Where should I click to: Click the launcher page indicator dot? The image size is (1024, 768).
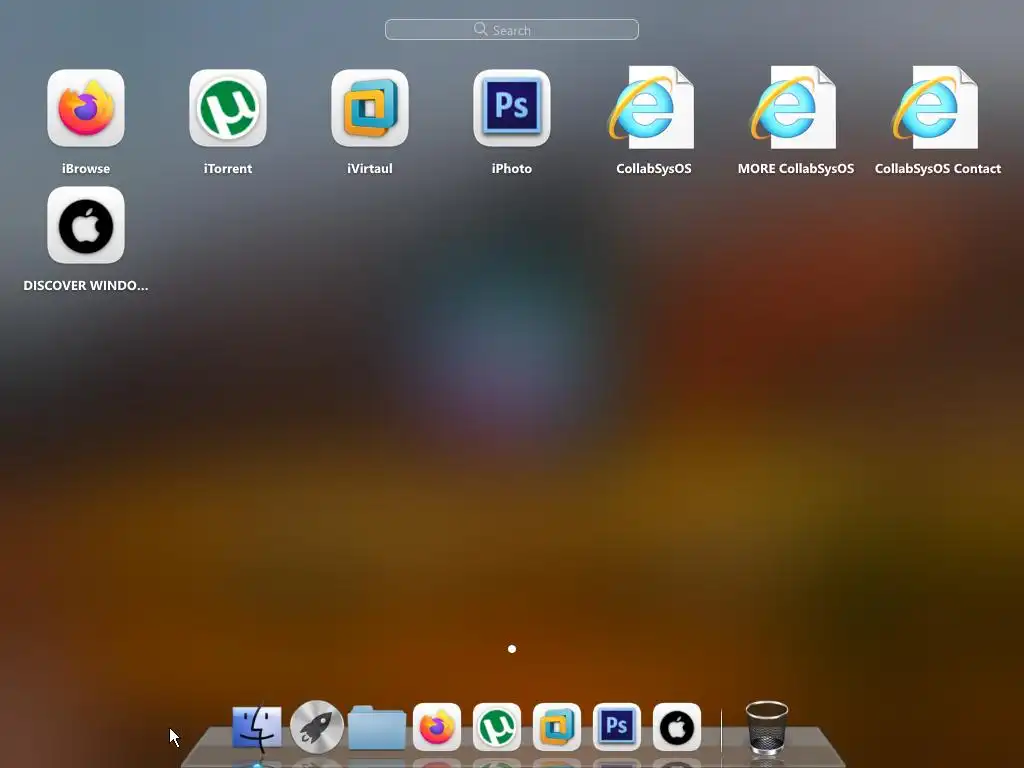click(x=512, y=649)
